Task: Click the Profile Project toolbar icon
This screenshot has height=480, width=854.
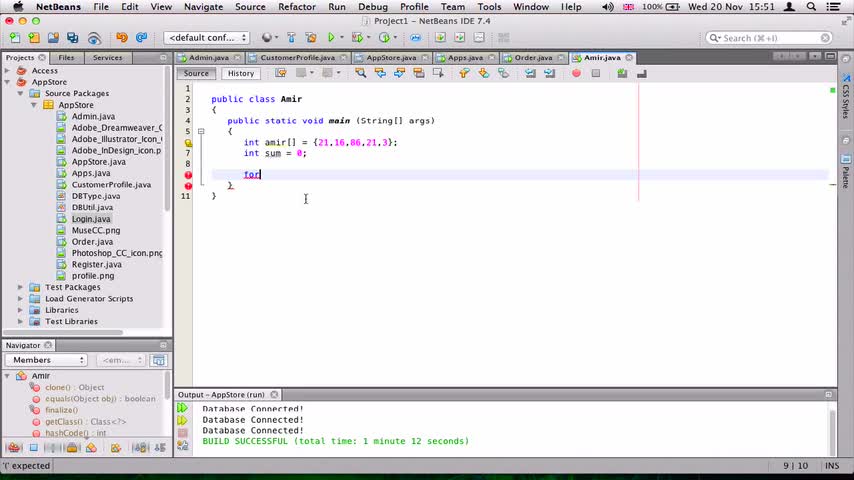Action: pos(385,38)
